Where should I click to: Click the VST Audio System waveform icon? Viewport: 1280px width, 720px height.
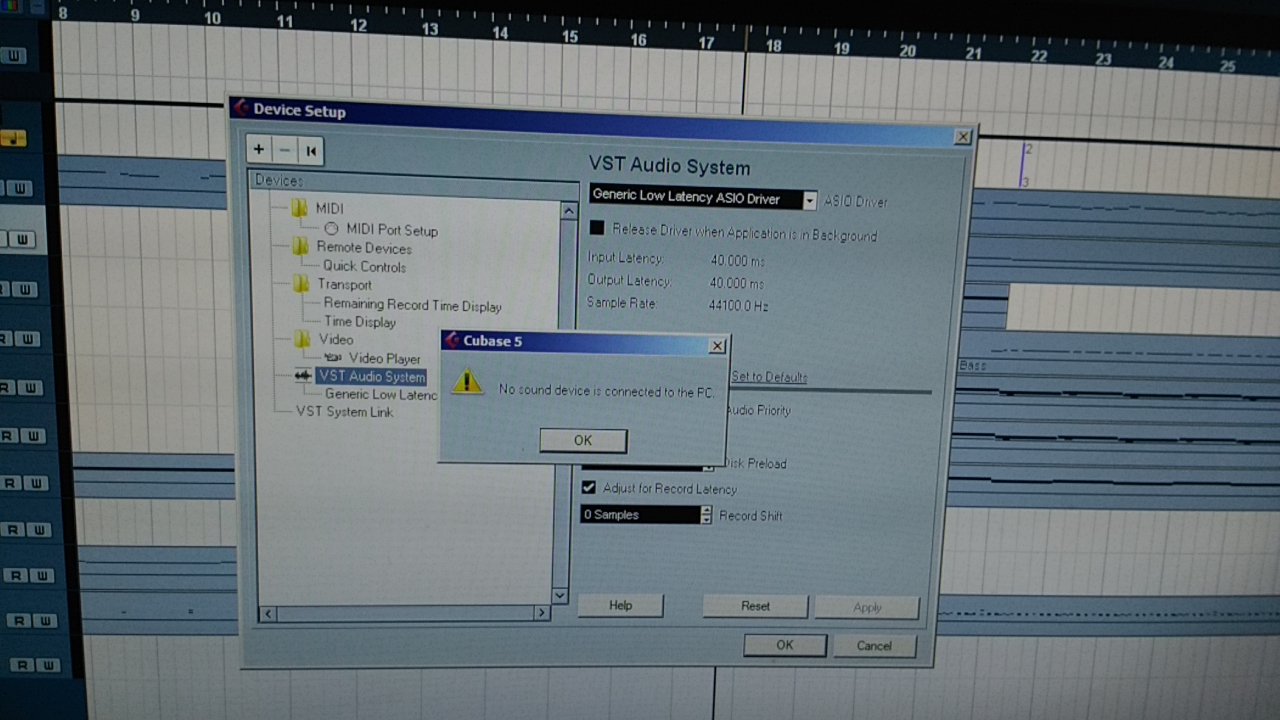pyautogui.click(x=303, y=376)
